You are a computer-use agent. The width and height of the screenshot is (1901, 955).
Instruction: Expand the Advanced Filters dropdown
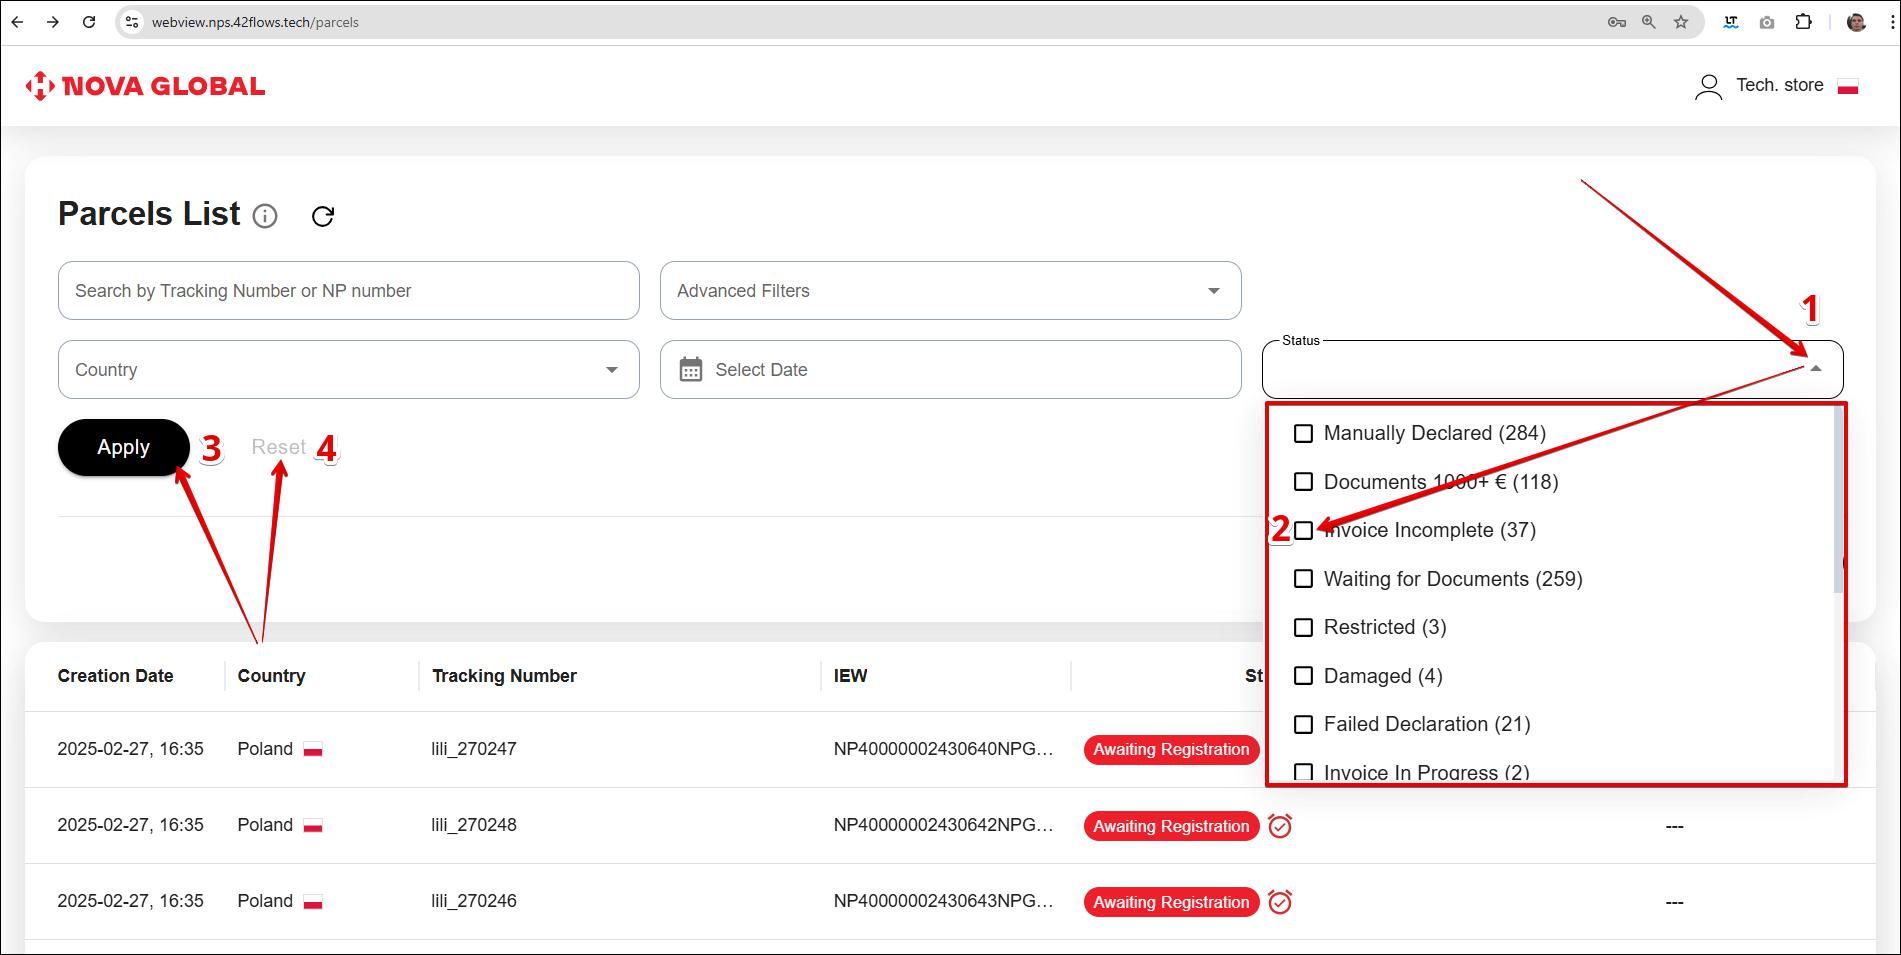tap(950, 291)
